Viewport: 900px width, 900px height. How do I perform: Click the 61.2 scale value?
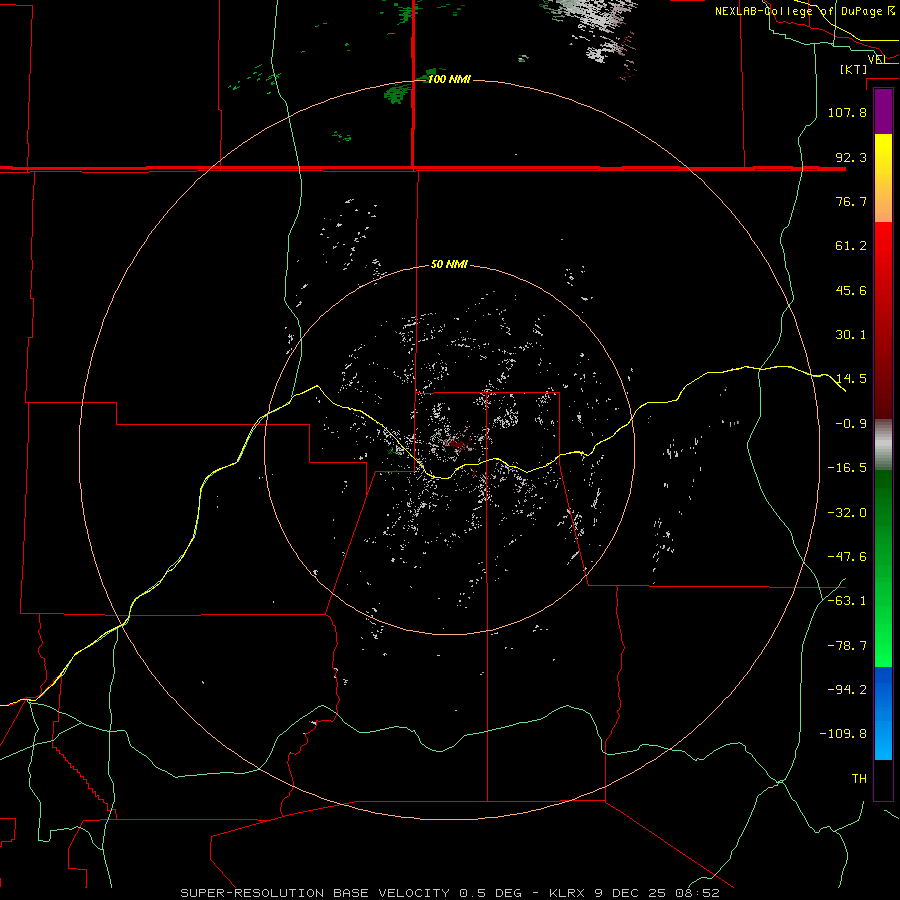coord(851,246)
